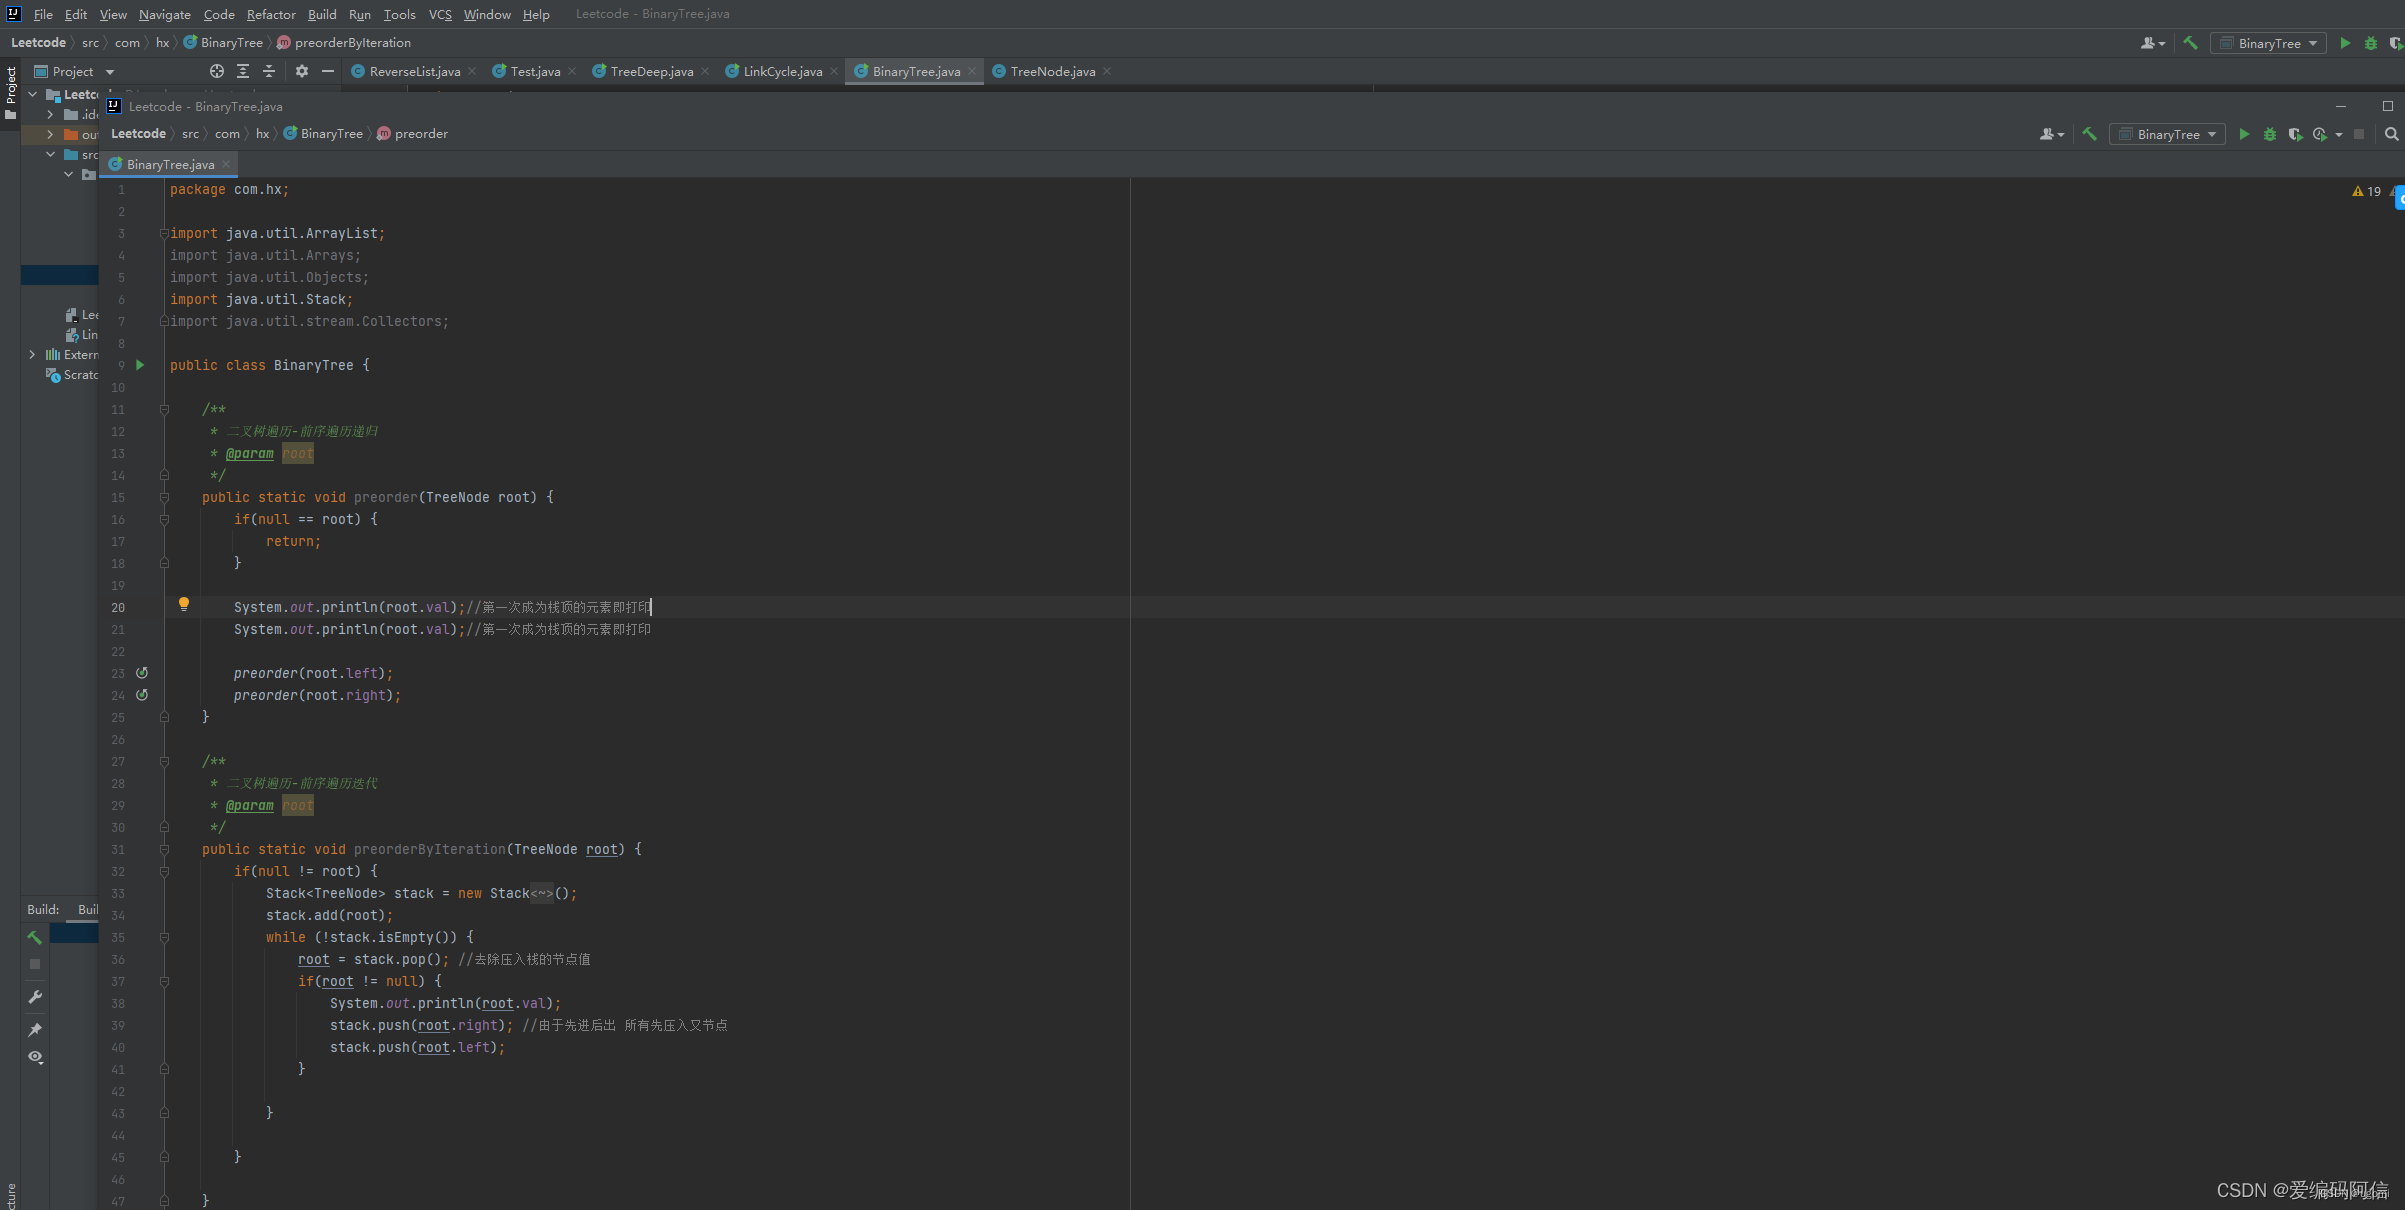Click the Search Everywhere magnifier icon
The height and width of the screenshot is (1210, 2405).
tap(2391, 134)
